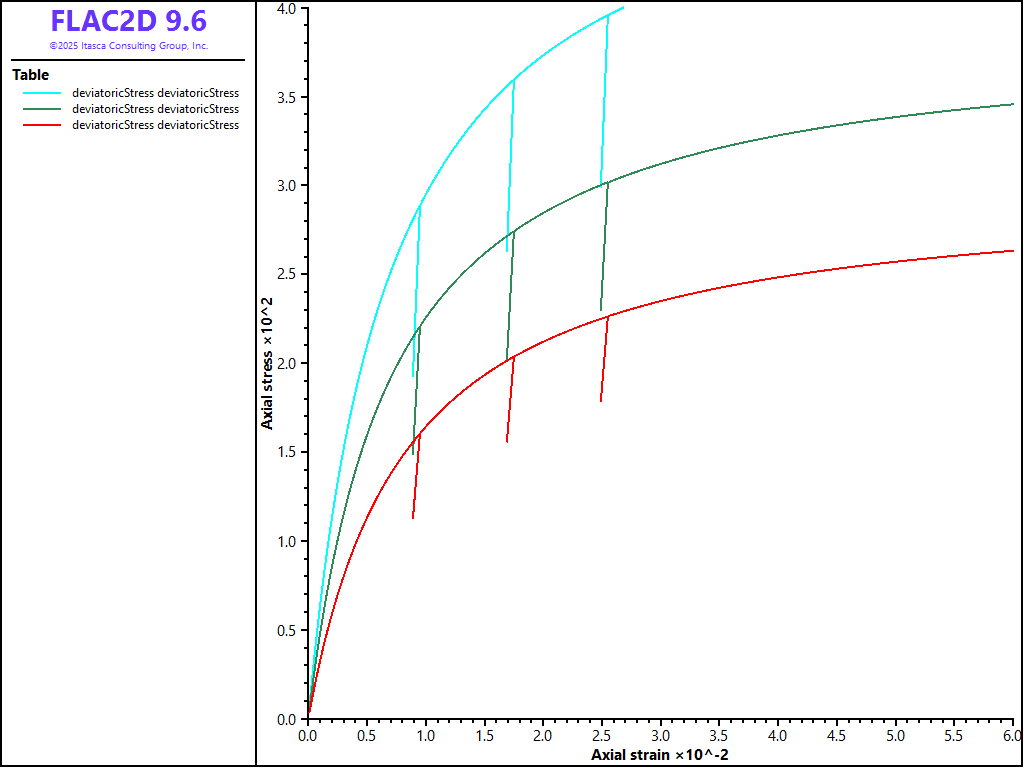Viewport: 1024px width, 768px height.
Task: Click the 6.0 tick label on x-axis
Action: 1012,735
